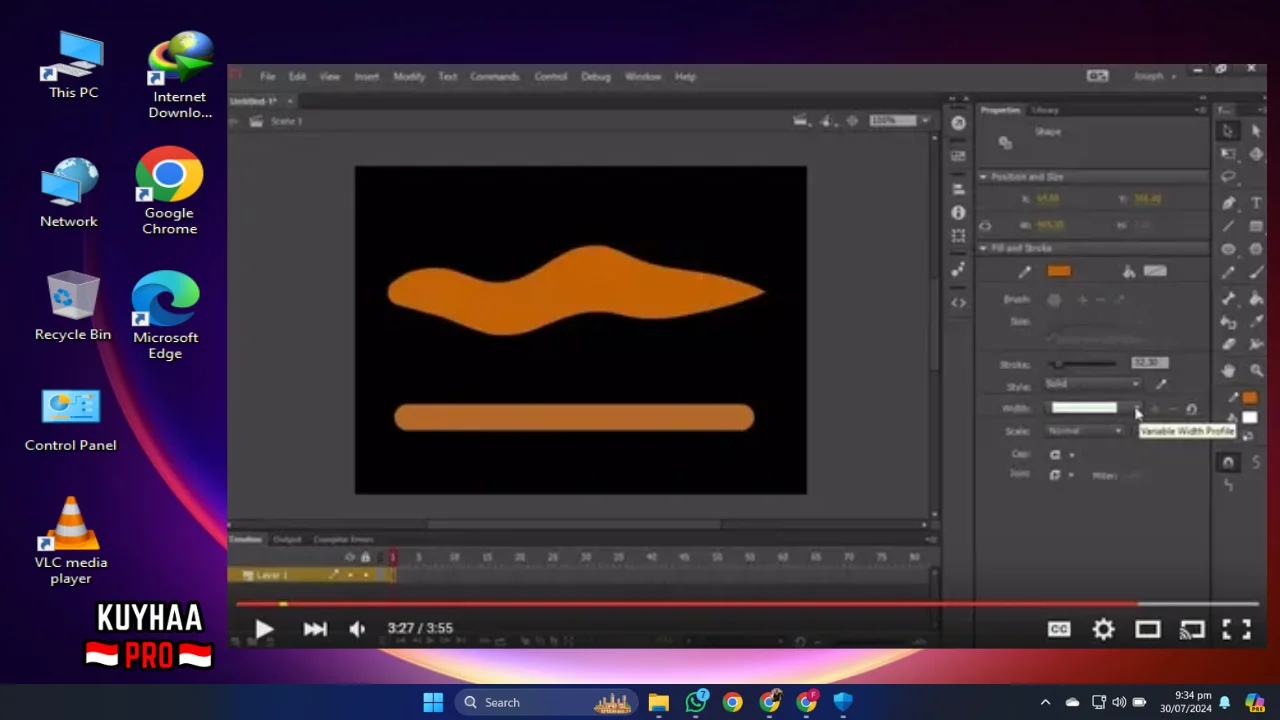
Task: Switch to the Library tab
Action: point(1045,110)
